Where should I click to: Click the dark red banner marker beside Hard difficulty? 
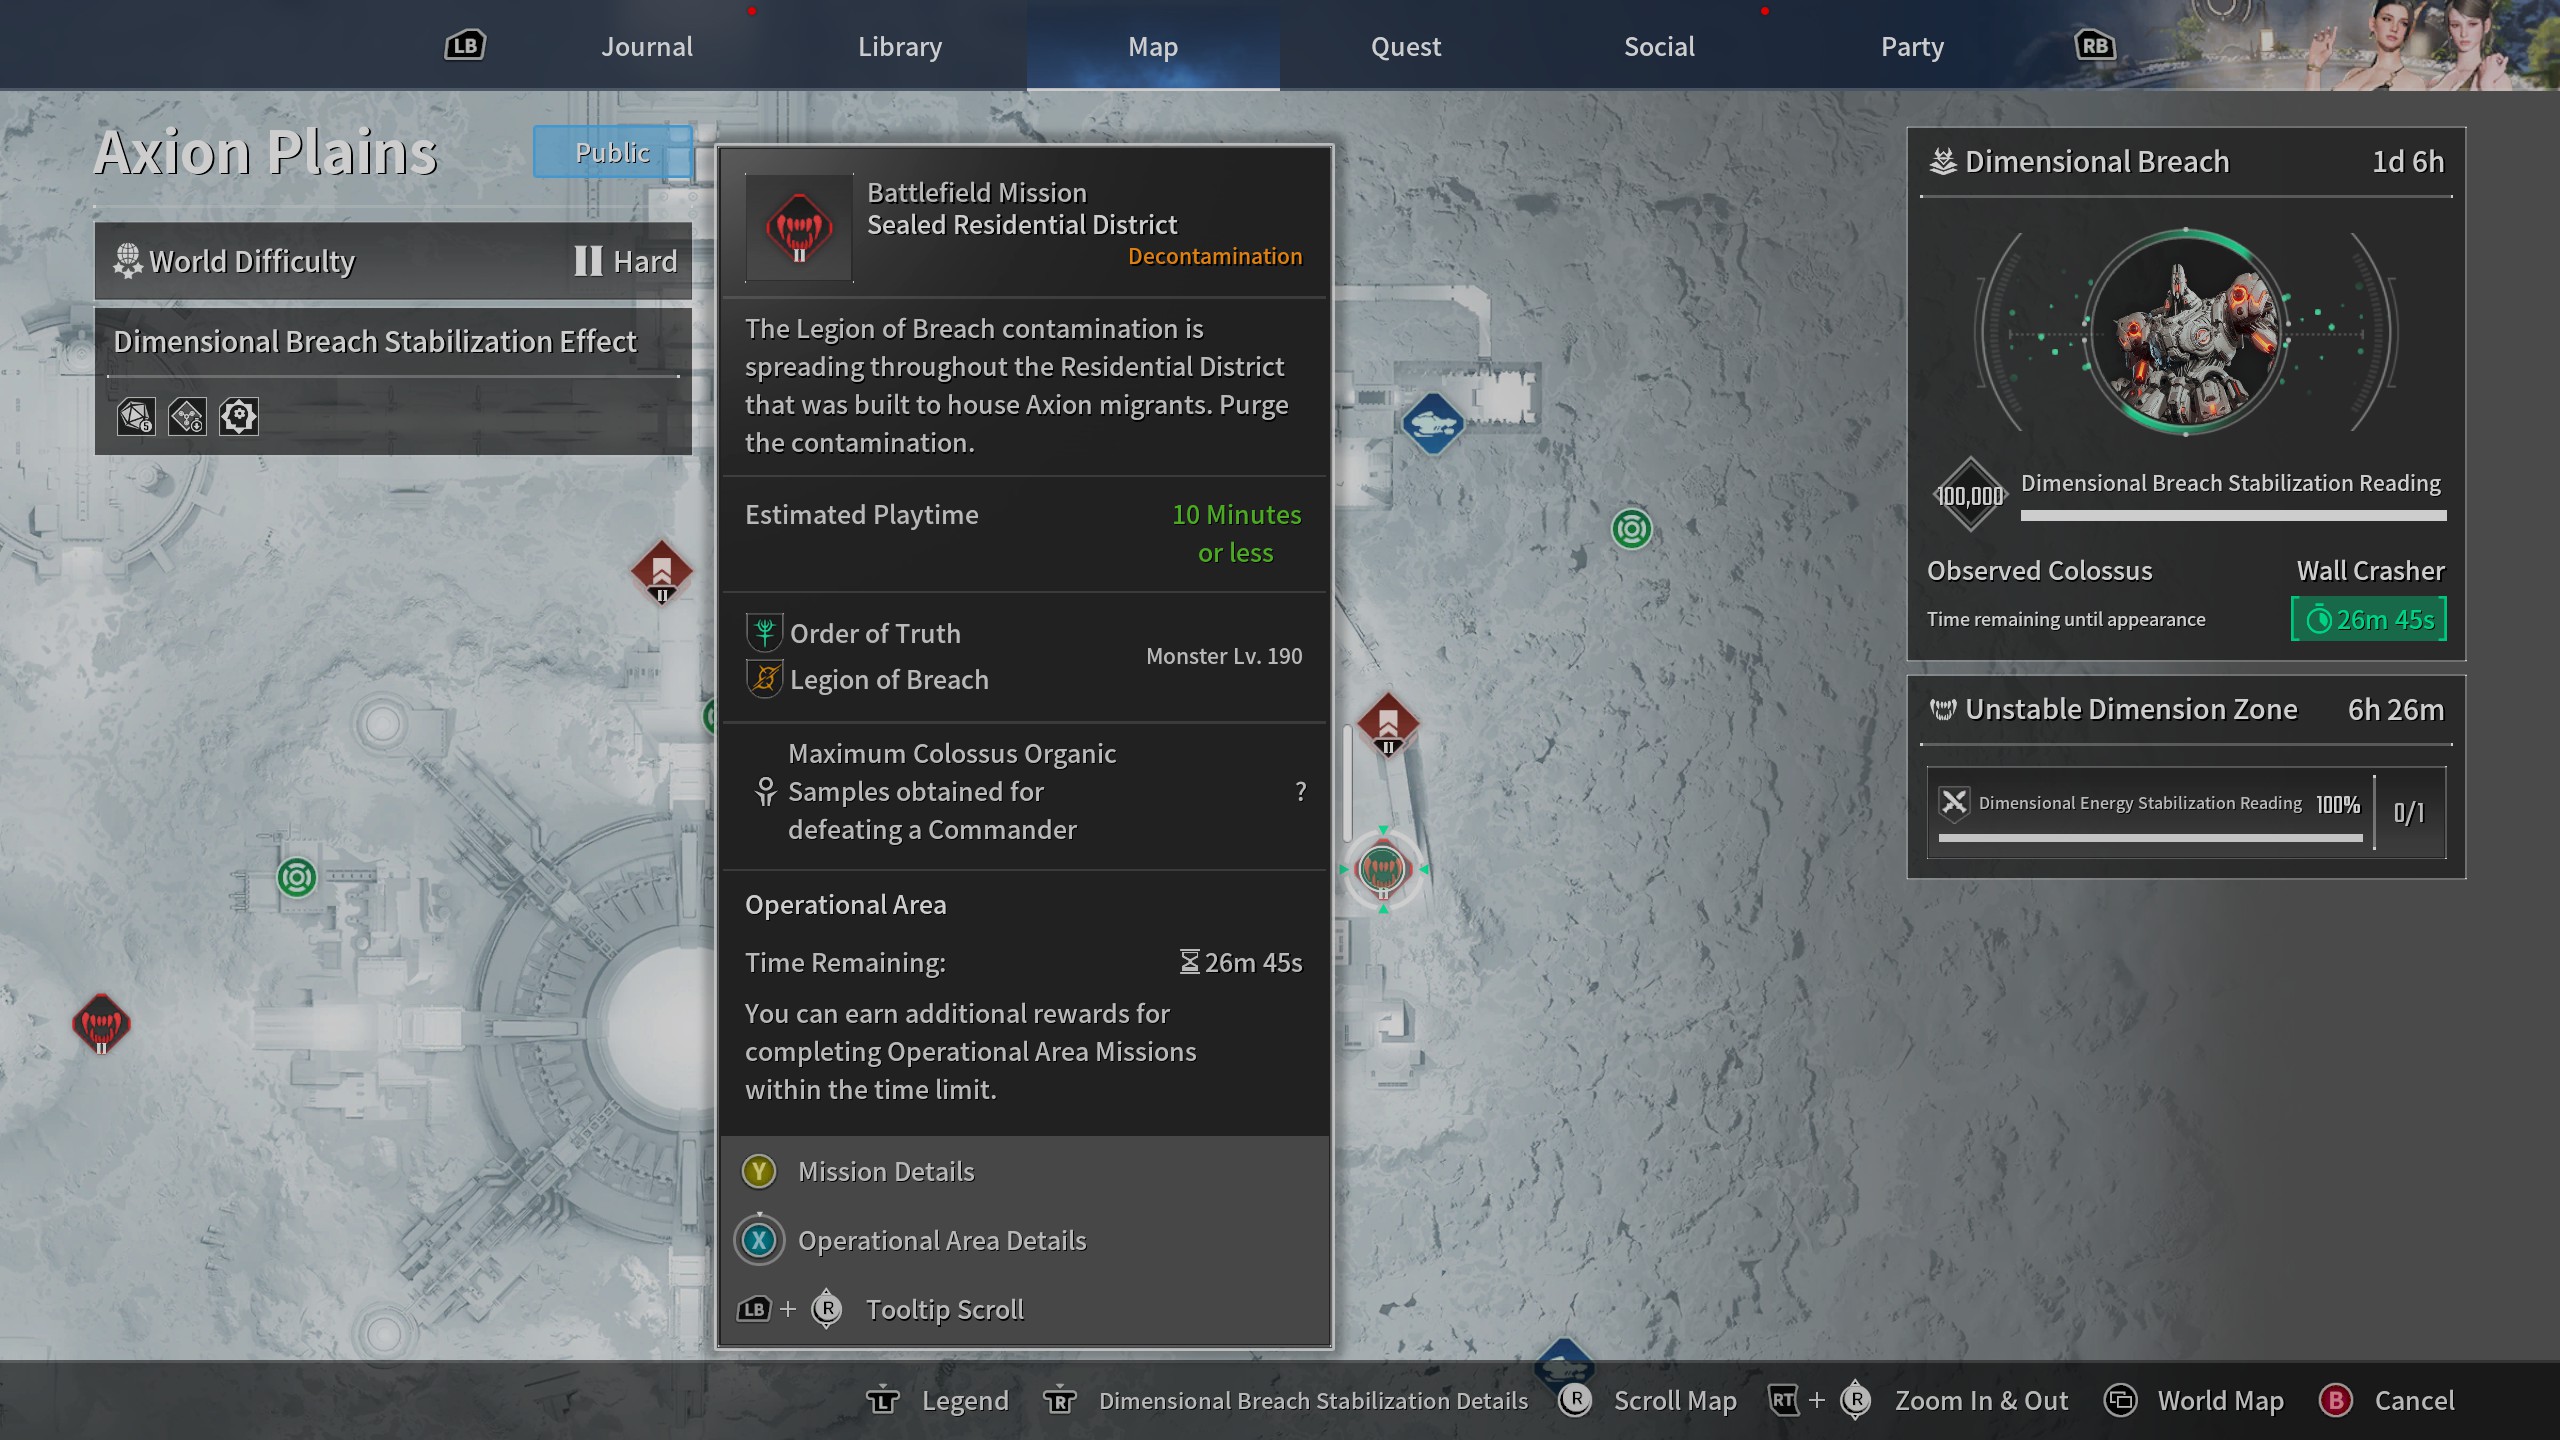click(x=661, y=572)
